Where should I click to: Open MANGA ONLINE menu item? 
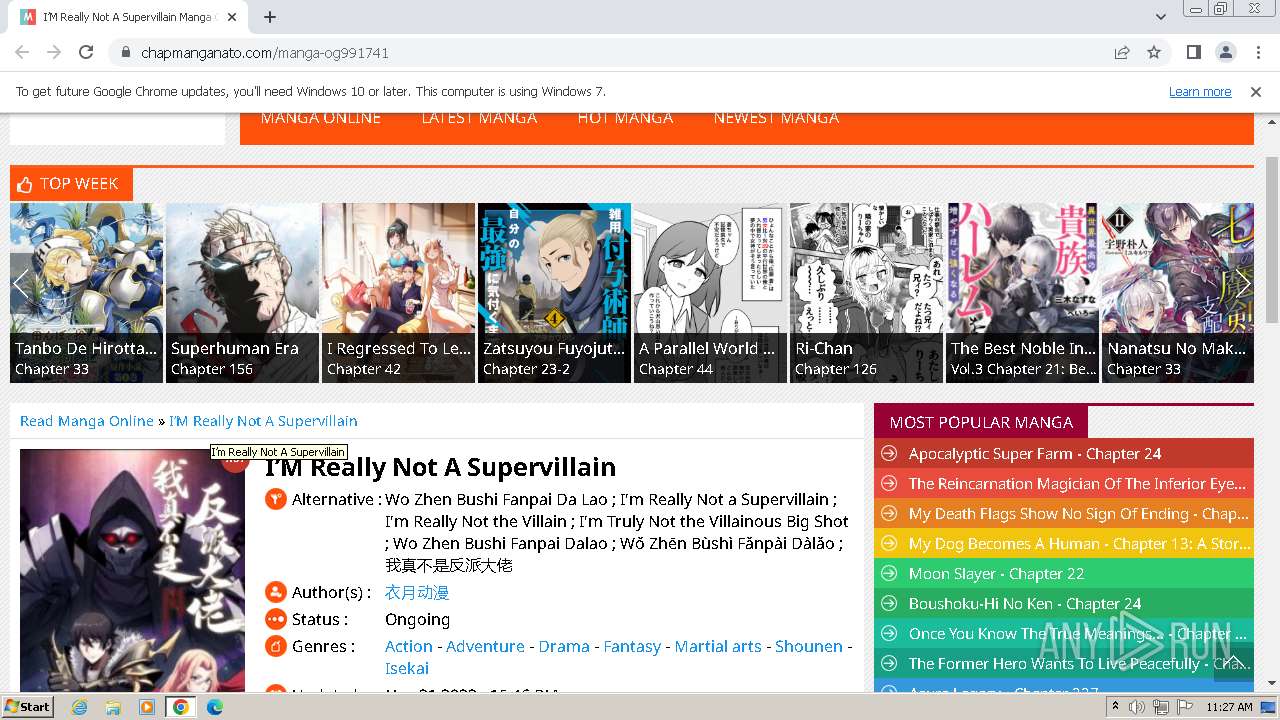pyautogui.click(x=321, y=118)
